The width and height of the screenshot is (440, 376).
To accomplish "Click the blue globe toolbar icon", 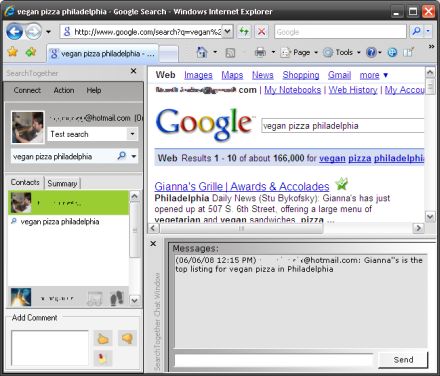I will (x=392, y=52).
